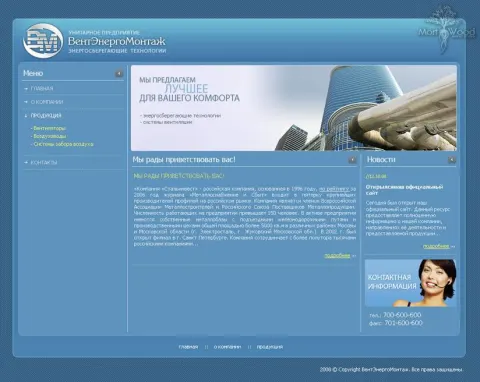Viewport: 480px width, 382px height.
Task: Open footer link о компании
Action: pyautogui.click(x=227, y=347)
